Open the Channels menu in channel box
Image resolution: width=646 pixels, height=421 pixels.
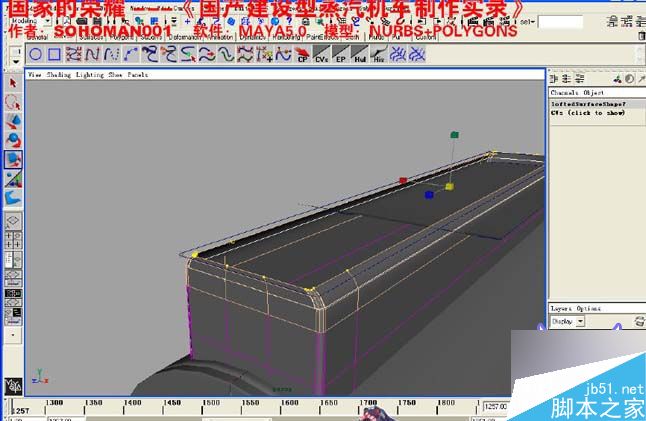[x=564, y=93]
